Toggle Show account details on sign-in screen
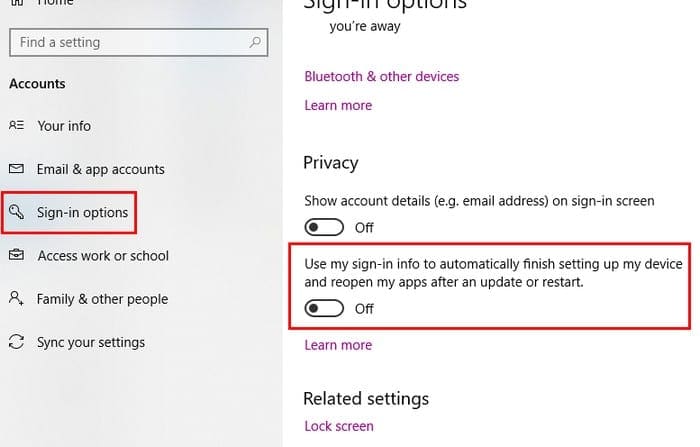Viewport: 700px width, 447px height. click(324, 227)
